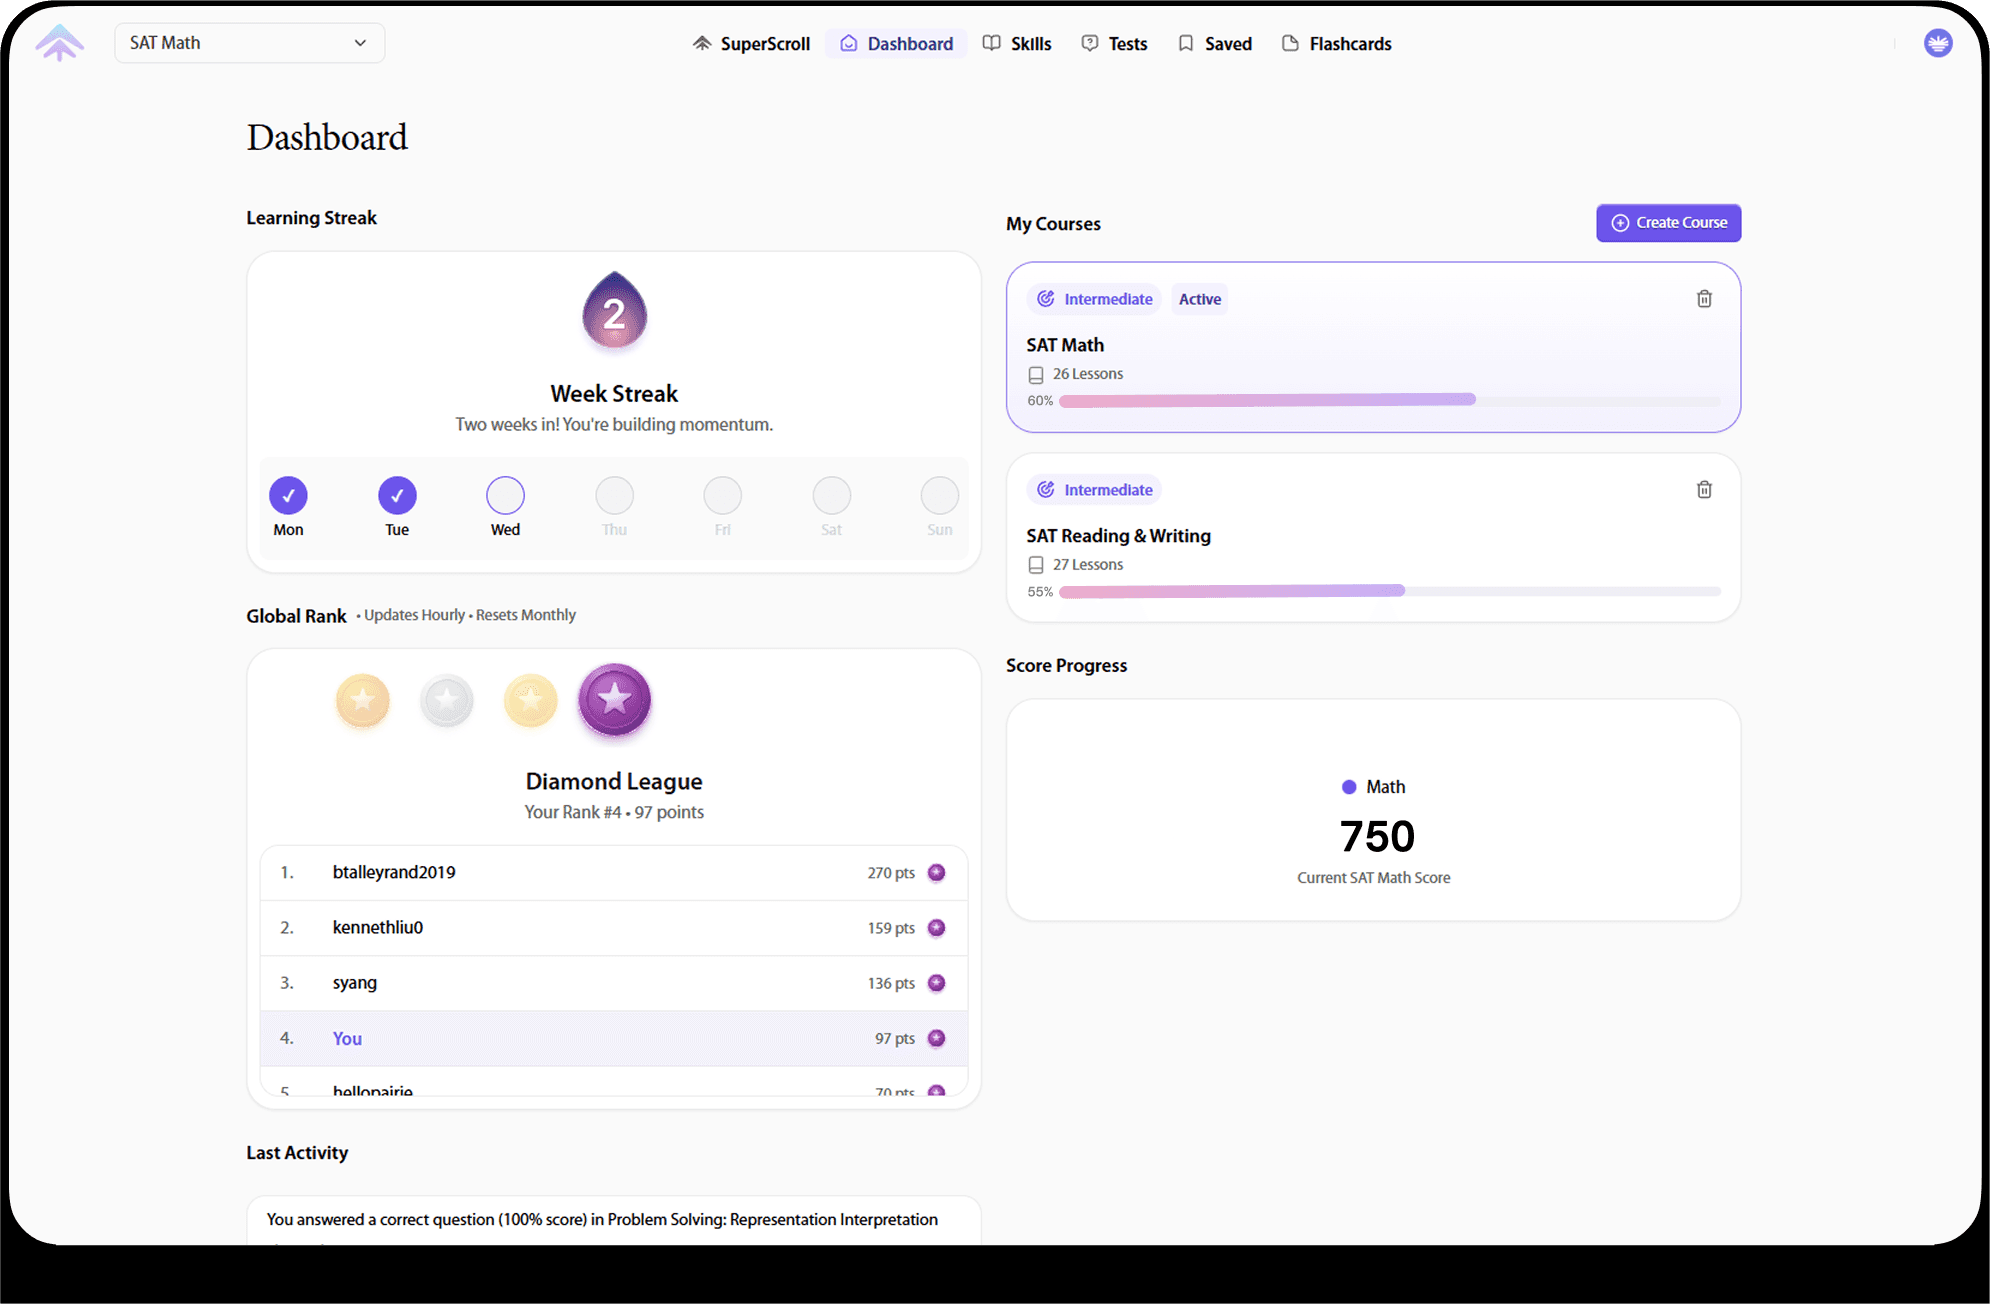
Task: Open the SAT Math course dropdown
Action: coord(249,43)
